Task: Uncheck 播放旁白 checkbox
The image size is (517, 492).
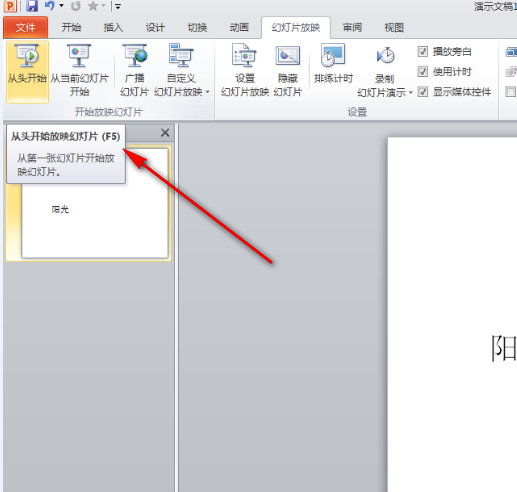Action: 423,52
